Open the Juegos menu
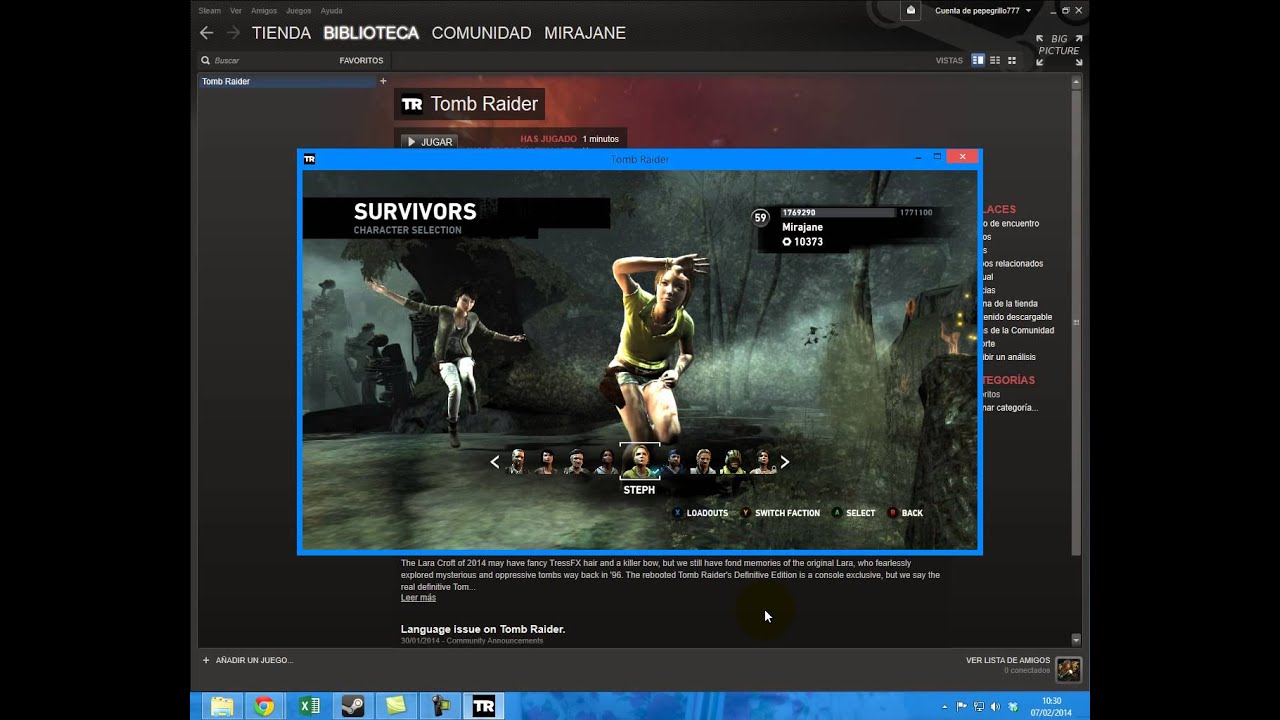1280x720 pixels. tap(298, 11)
